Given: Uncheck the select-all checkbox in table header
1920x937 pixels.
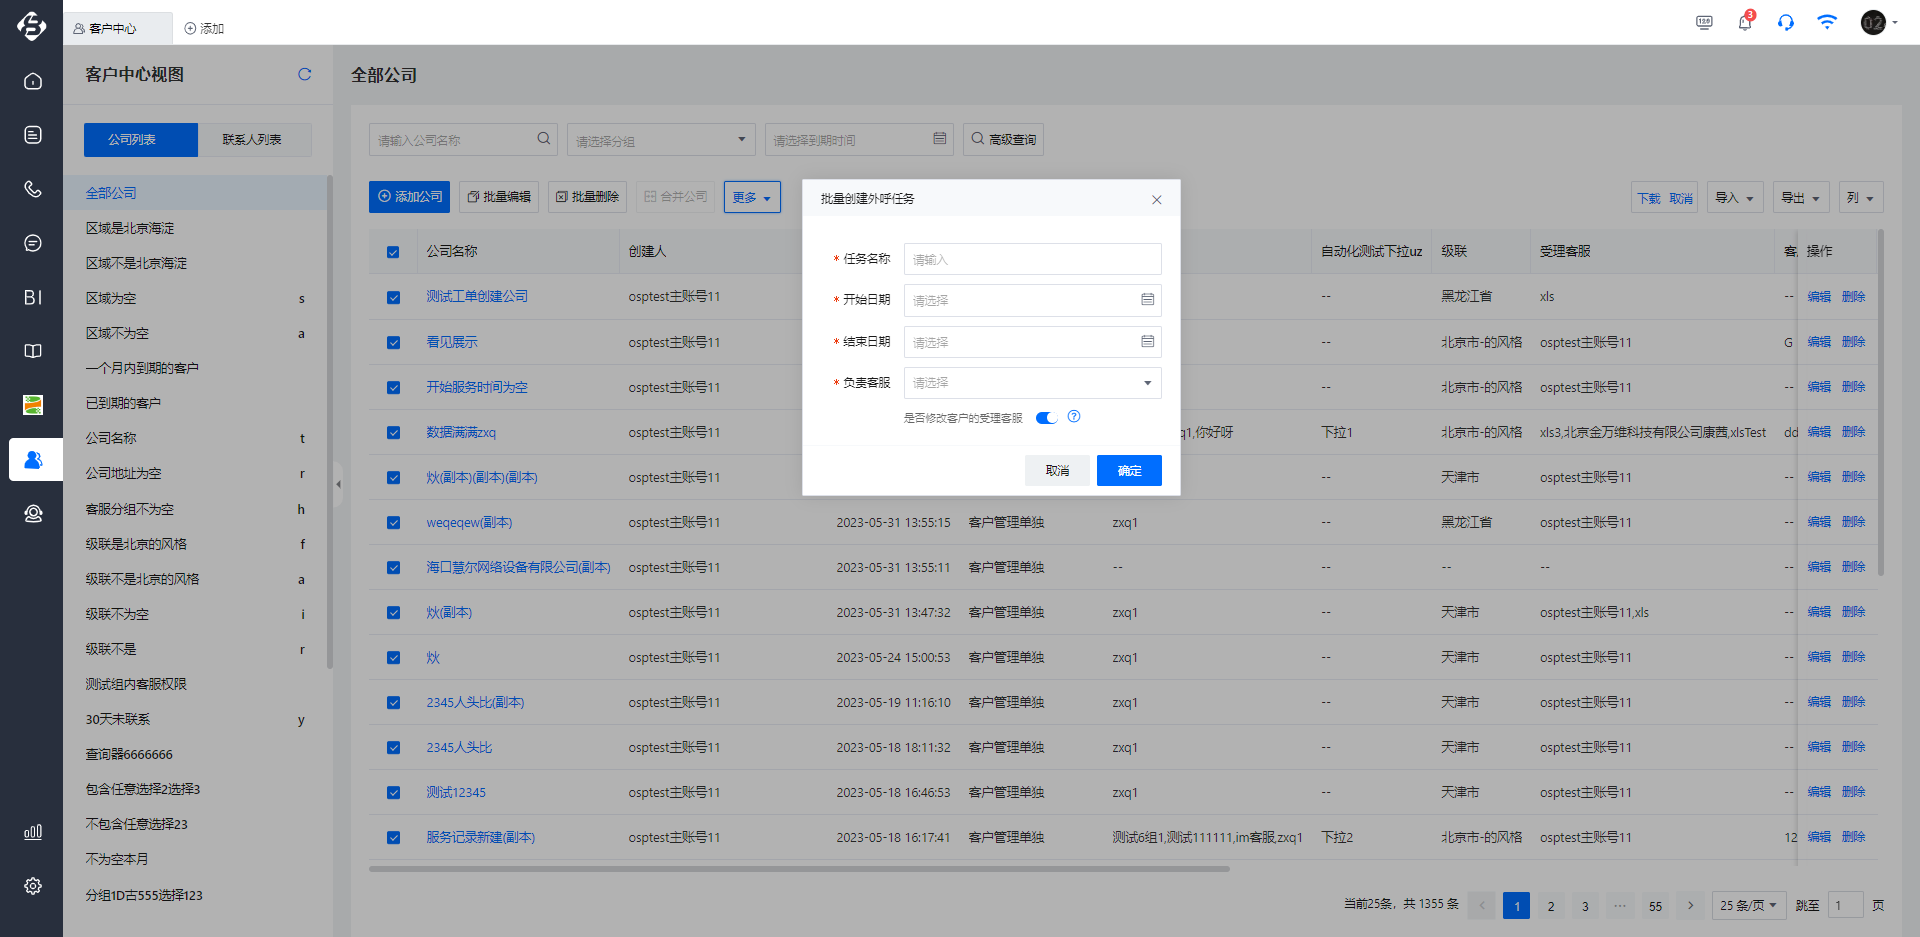Looking at the screenshot, I should 392,252.
